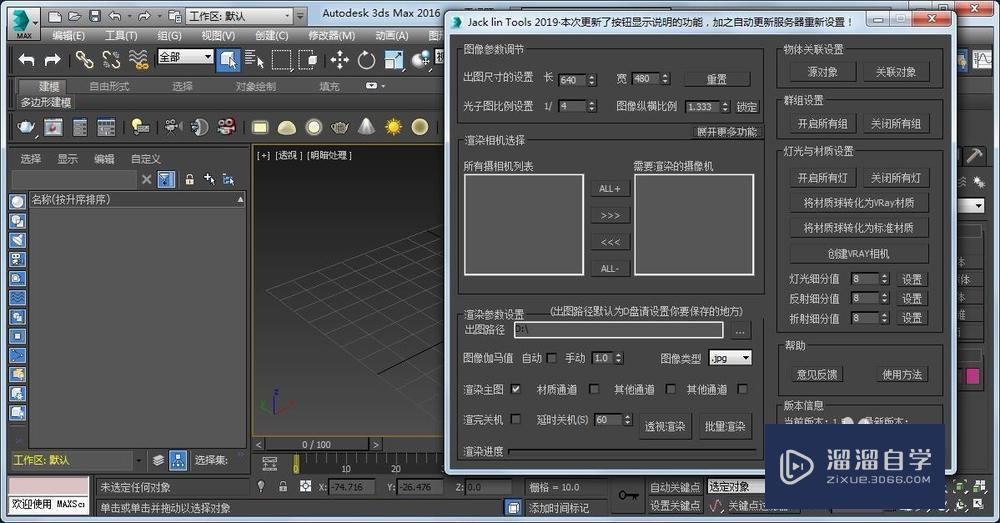1000x523 pixels.
Task: Click the cone primitive icon
Action: (x=366, y=126)
